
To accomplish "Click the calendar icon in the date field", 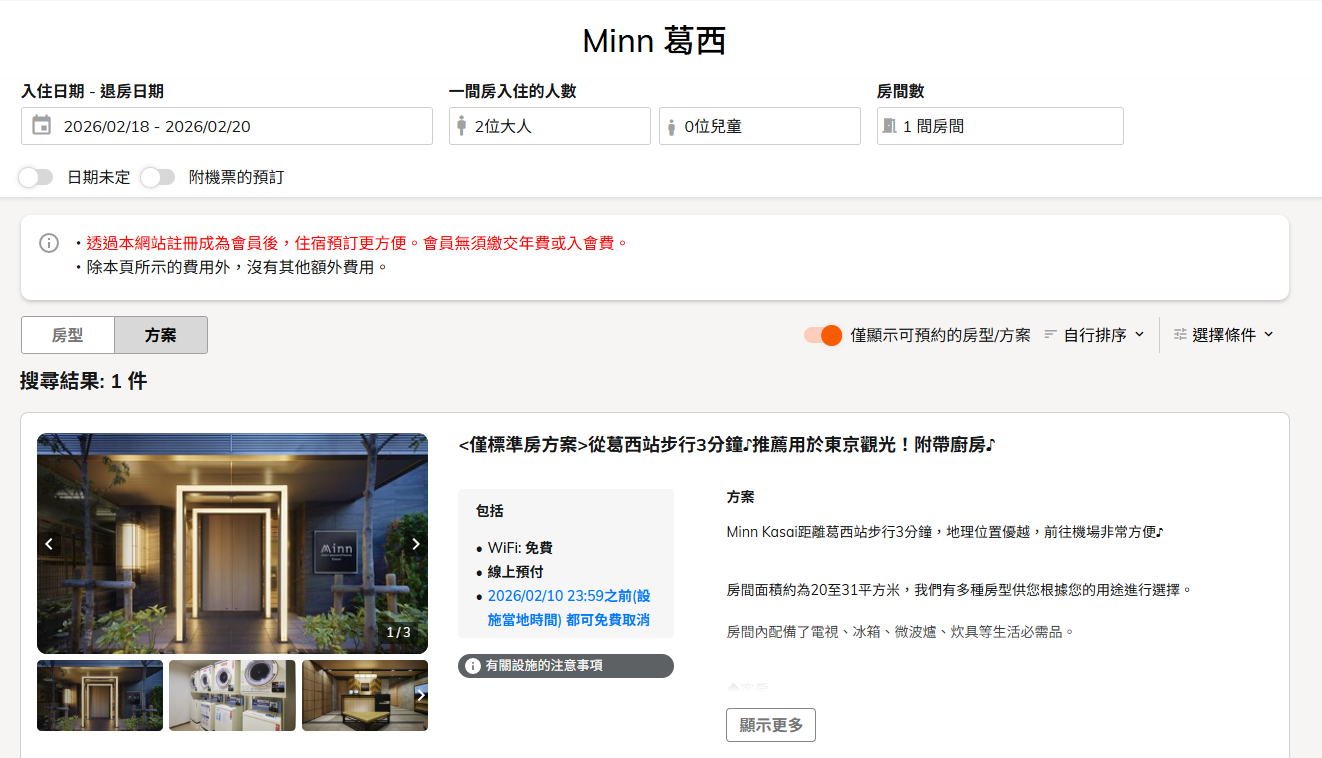I will [x=41, y=126].
